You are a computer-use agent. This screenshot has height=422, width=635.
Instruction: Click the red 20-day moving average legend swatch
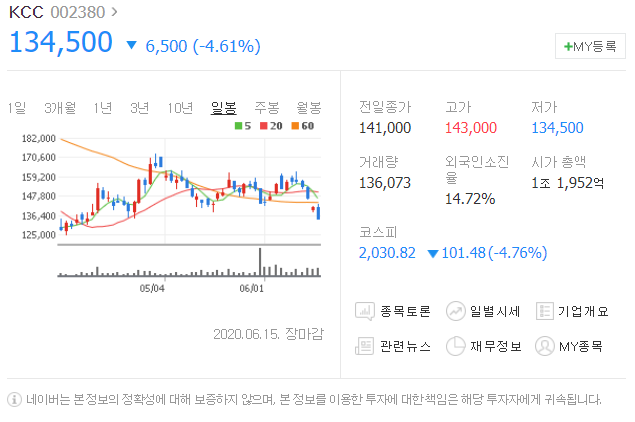pyautogui.click(x=264, y=126)
